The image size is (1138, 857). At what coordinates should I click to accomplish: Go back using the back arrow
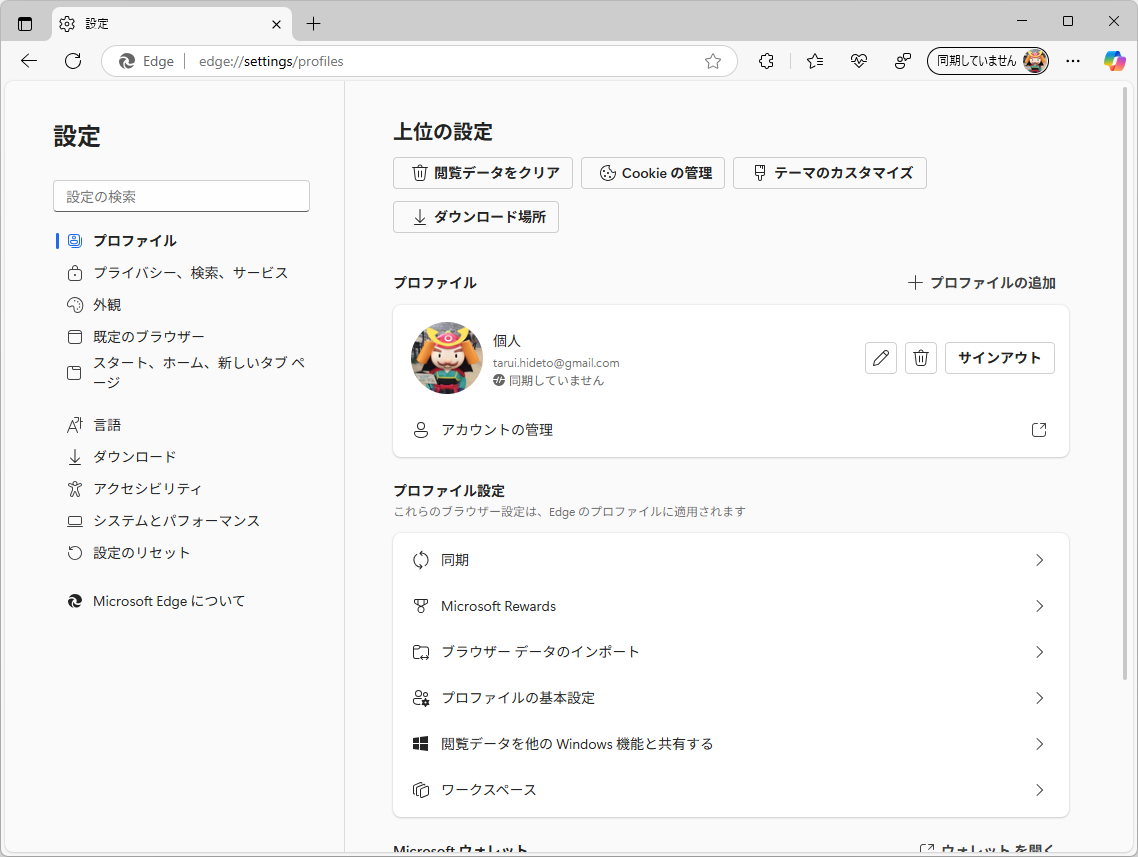click(x=28, y=61)
